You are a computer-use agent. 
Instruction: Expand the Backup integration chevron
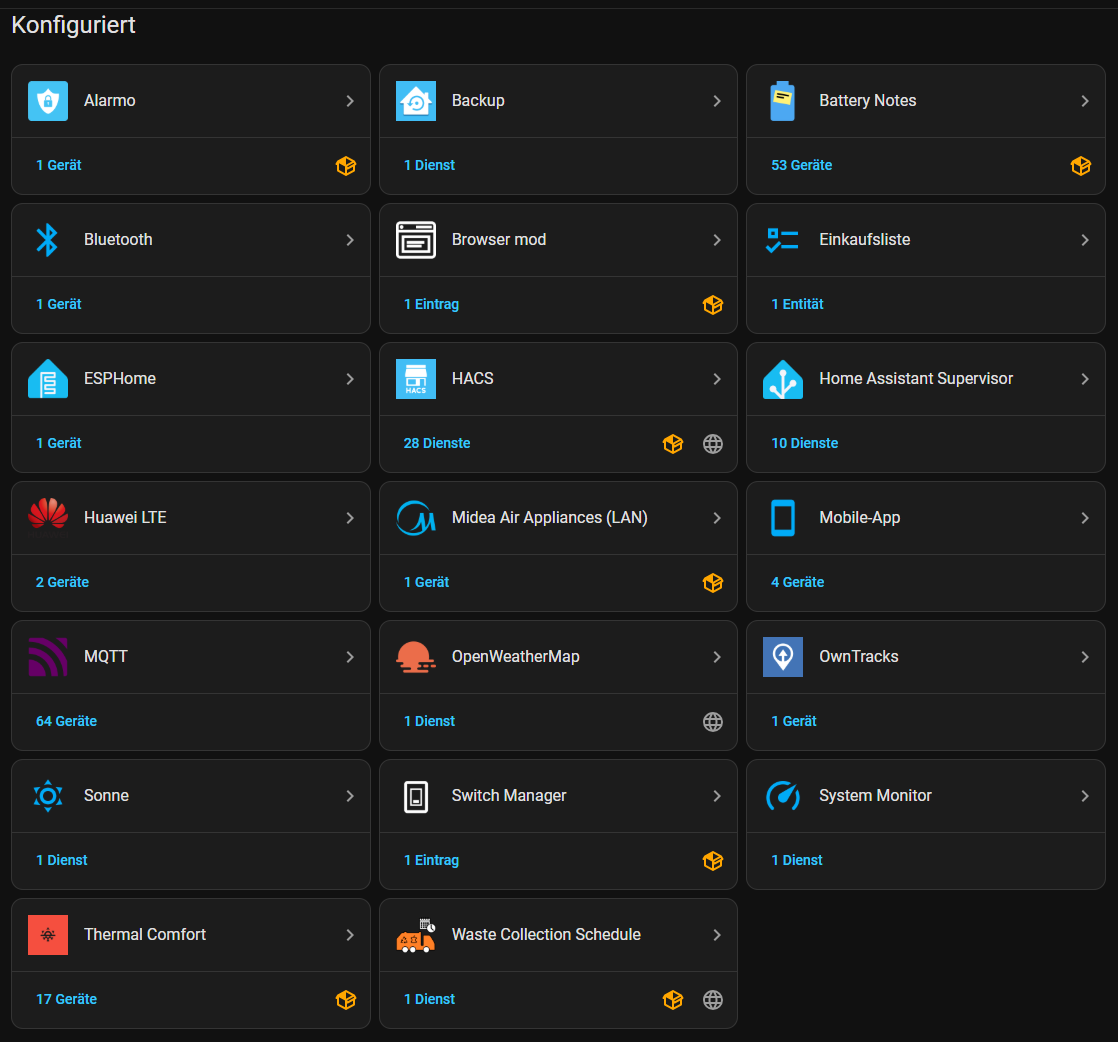[717, 101]
